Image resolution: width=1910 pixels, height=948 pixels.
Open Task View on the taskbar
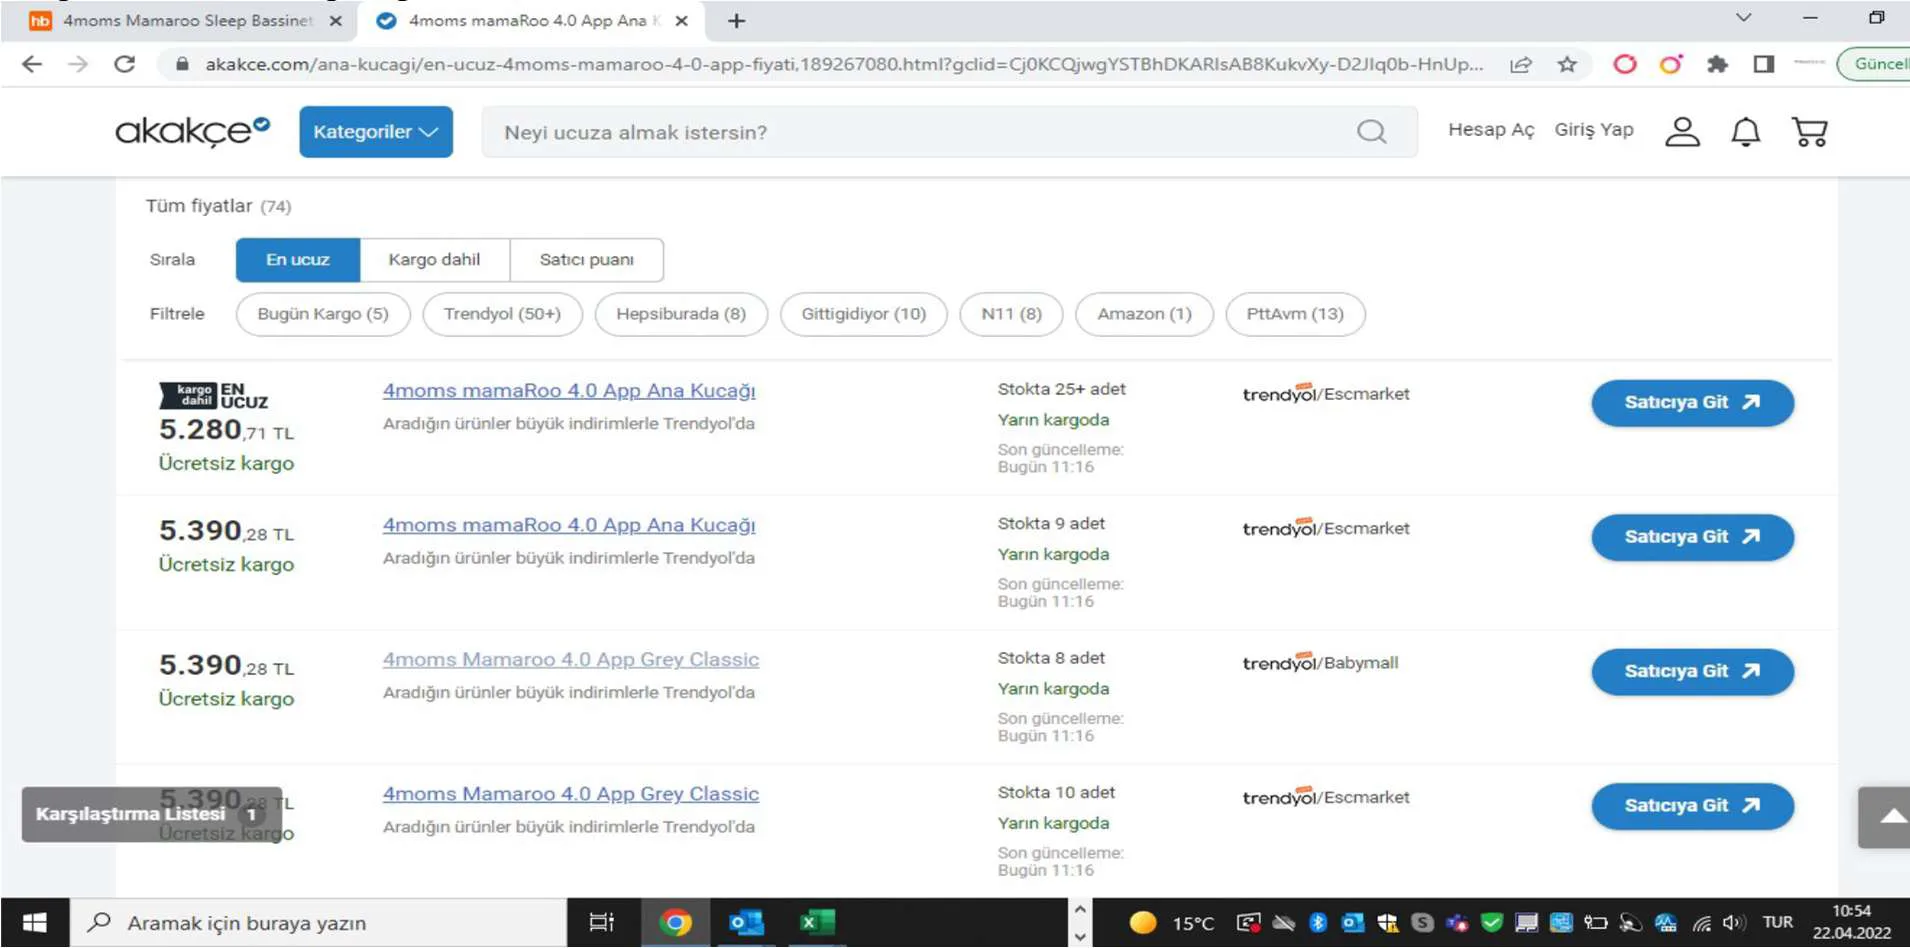[x=601, y=922]
